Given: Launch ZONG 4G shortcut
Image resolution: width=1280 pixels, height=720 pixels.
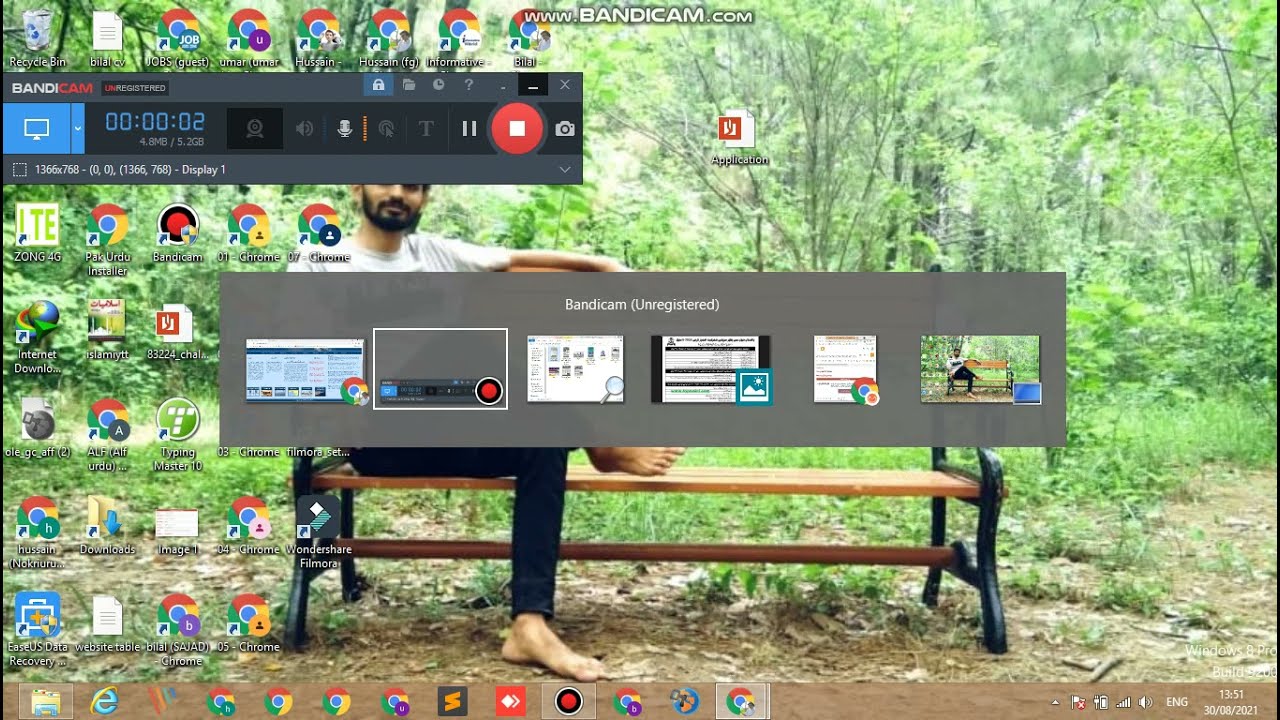Looking at the screenshot, I should click(x=37, y=234).
